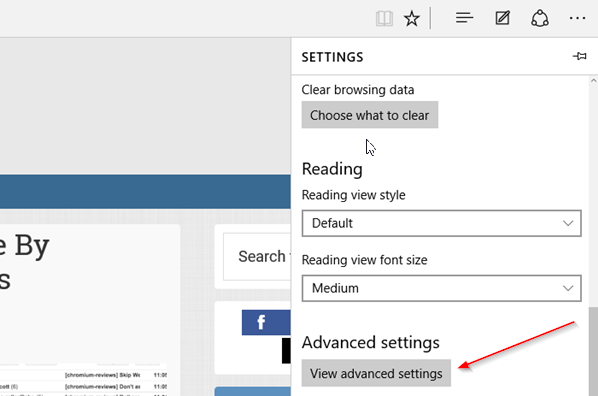Click the Search field on the webpage
Viewport: 598px width, 396px height.
pyautogui.click(x=257, y=256)
